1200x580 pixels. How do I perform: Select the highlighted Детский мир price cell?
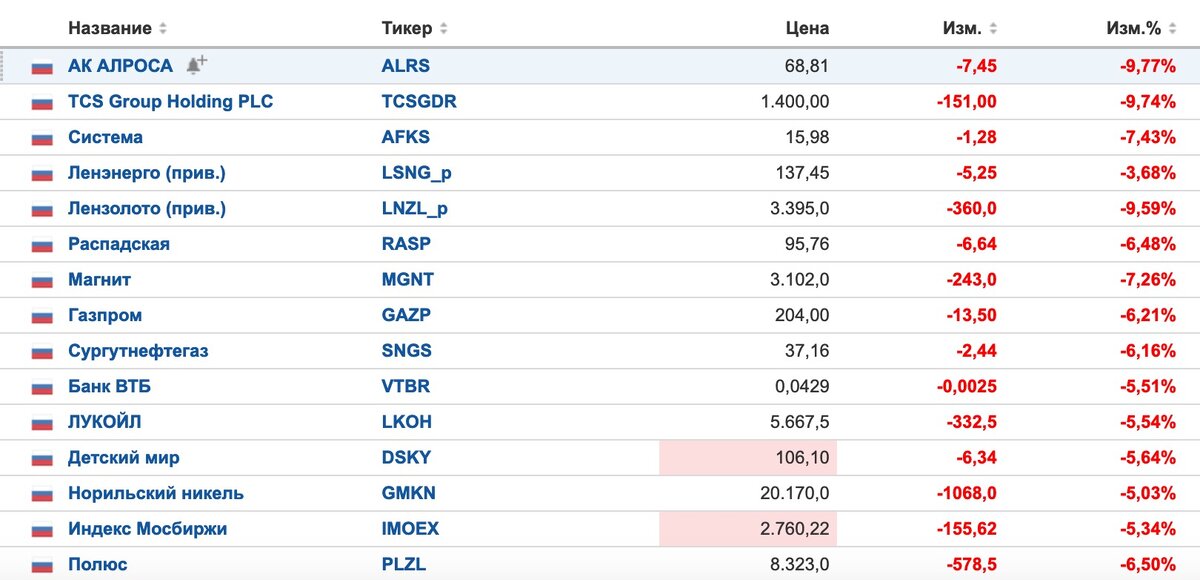748,458
